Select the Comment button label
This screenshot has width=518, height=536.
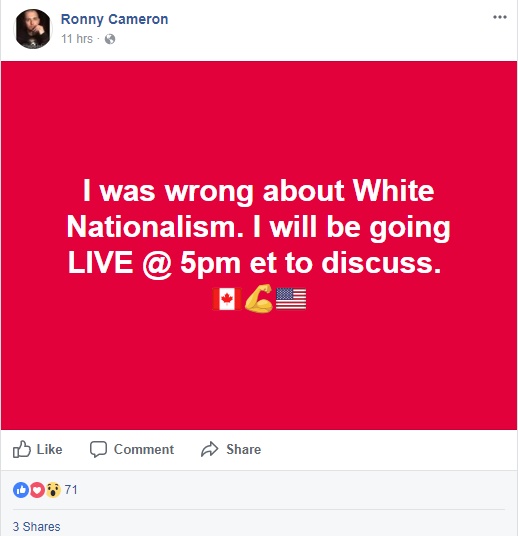[x=144, y=449]
